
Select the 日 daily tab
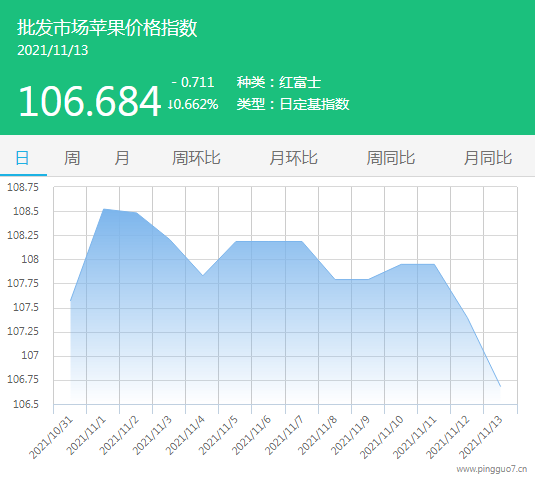coord(23,158)
